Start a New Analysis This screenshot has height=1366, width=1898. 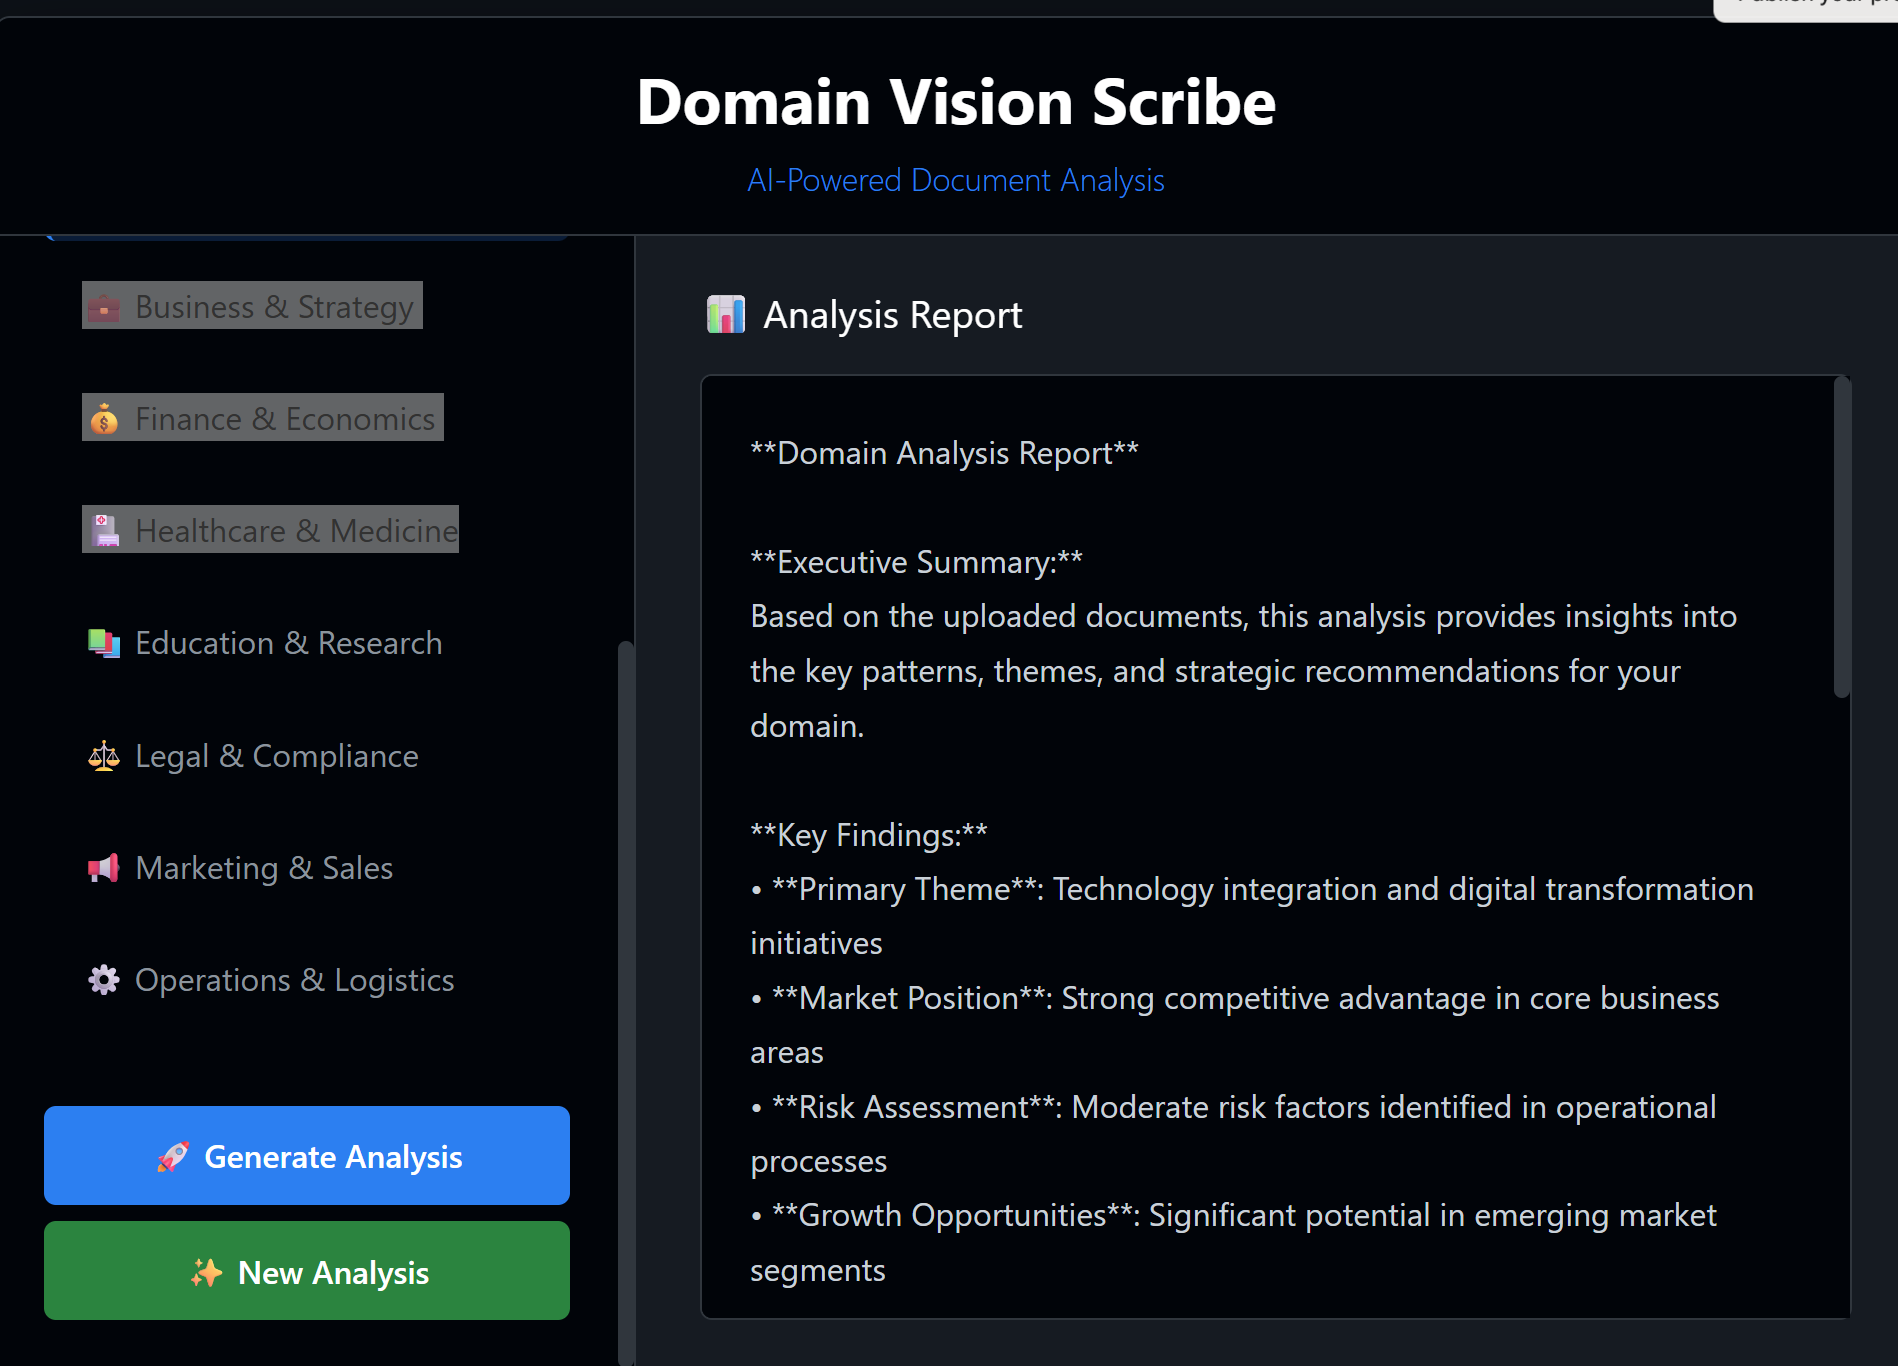click(307, 1271)
